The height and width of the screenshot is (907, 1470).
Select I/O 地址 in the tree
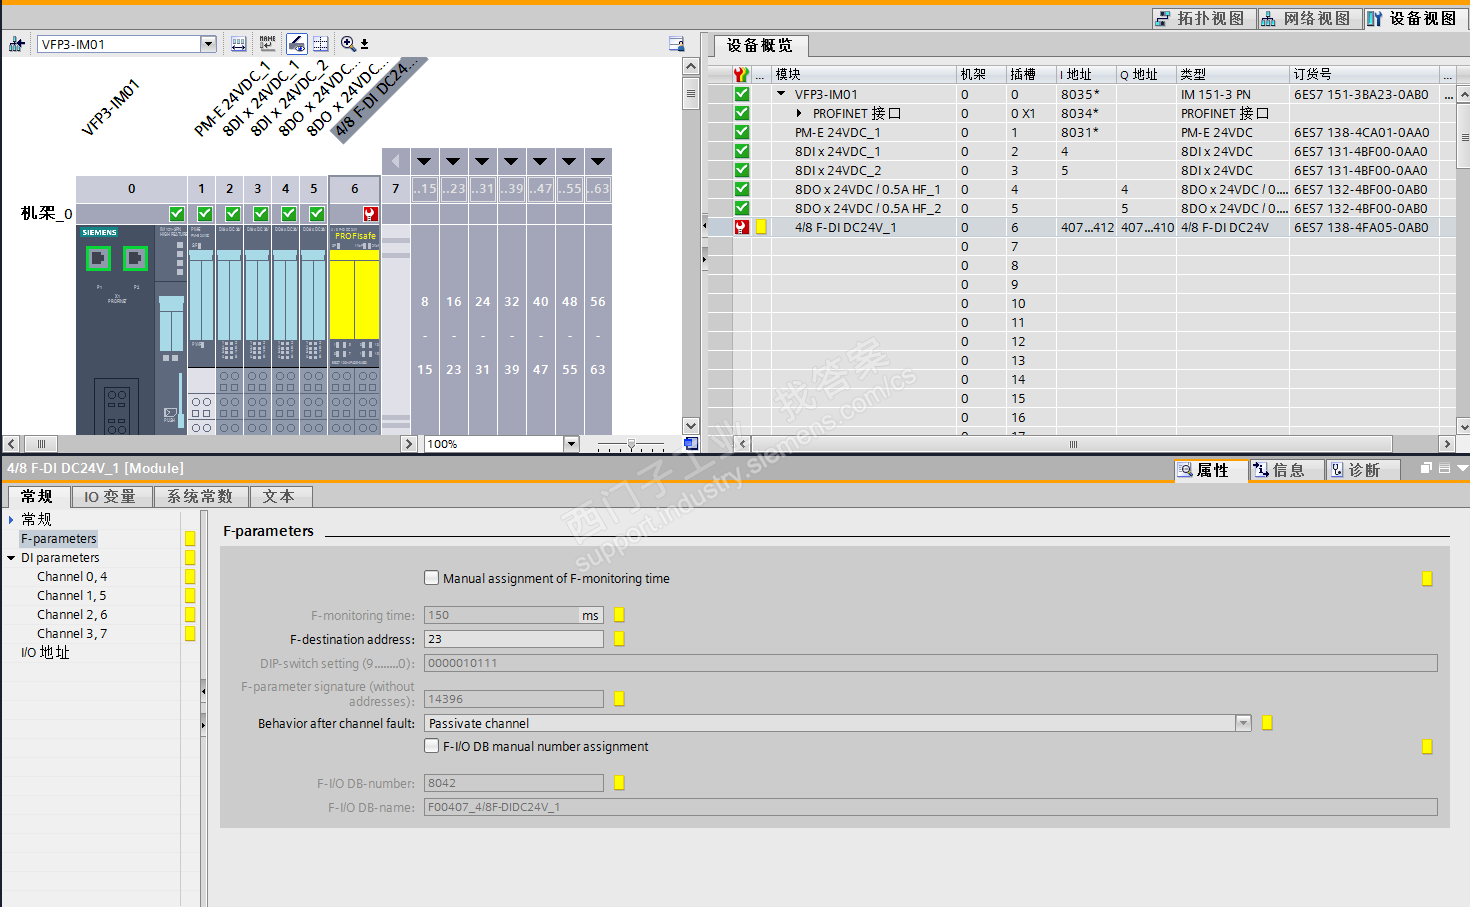click(x=46, y=653)
